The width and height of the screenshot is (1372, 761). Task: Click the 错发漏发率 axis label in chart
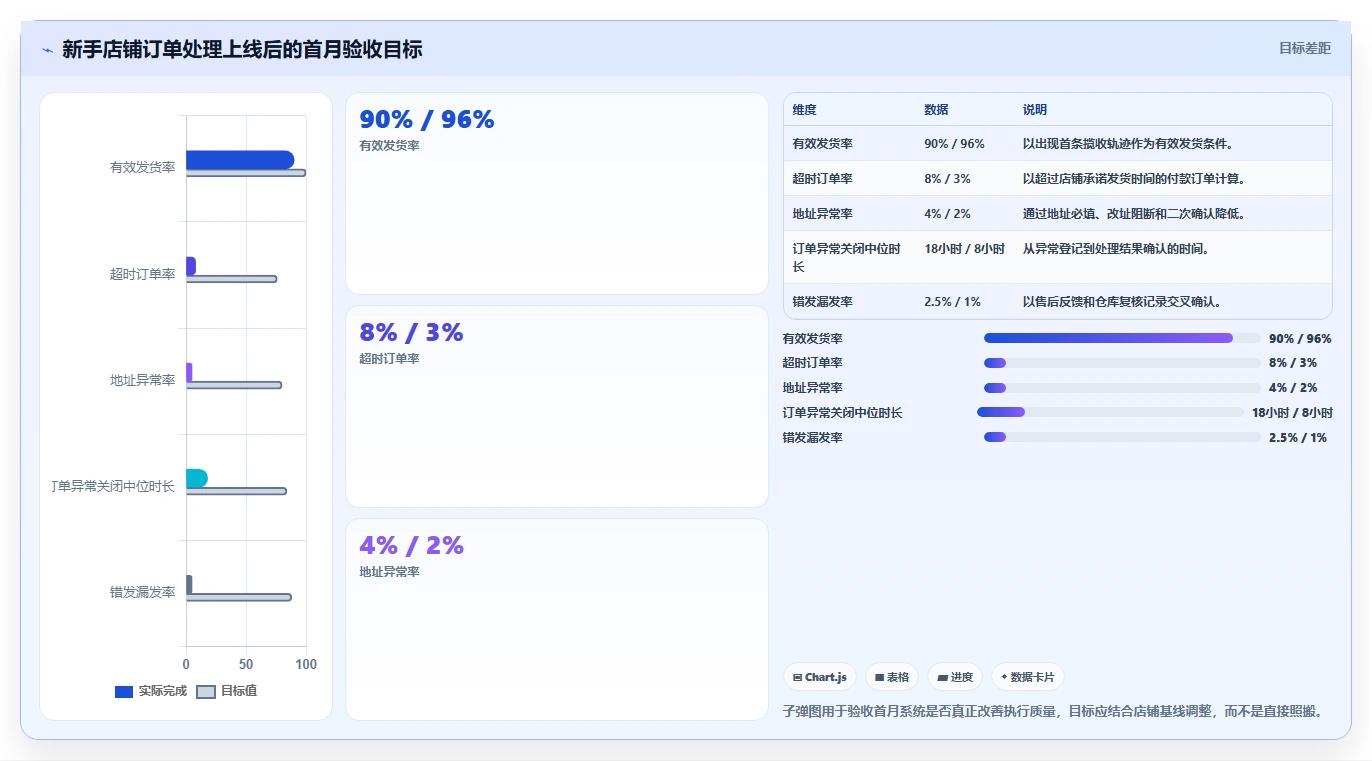pyautogui.click(x=143, y=592)
